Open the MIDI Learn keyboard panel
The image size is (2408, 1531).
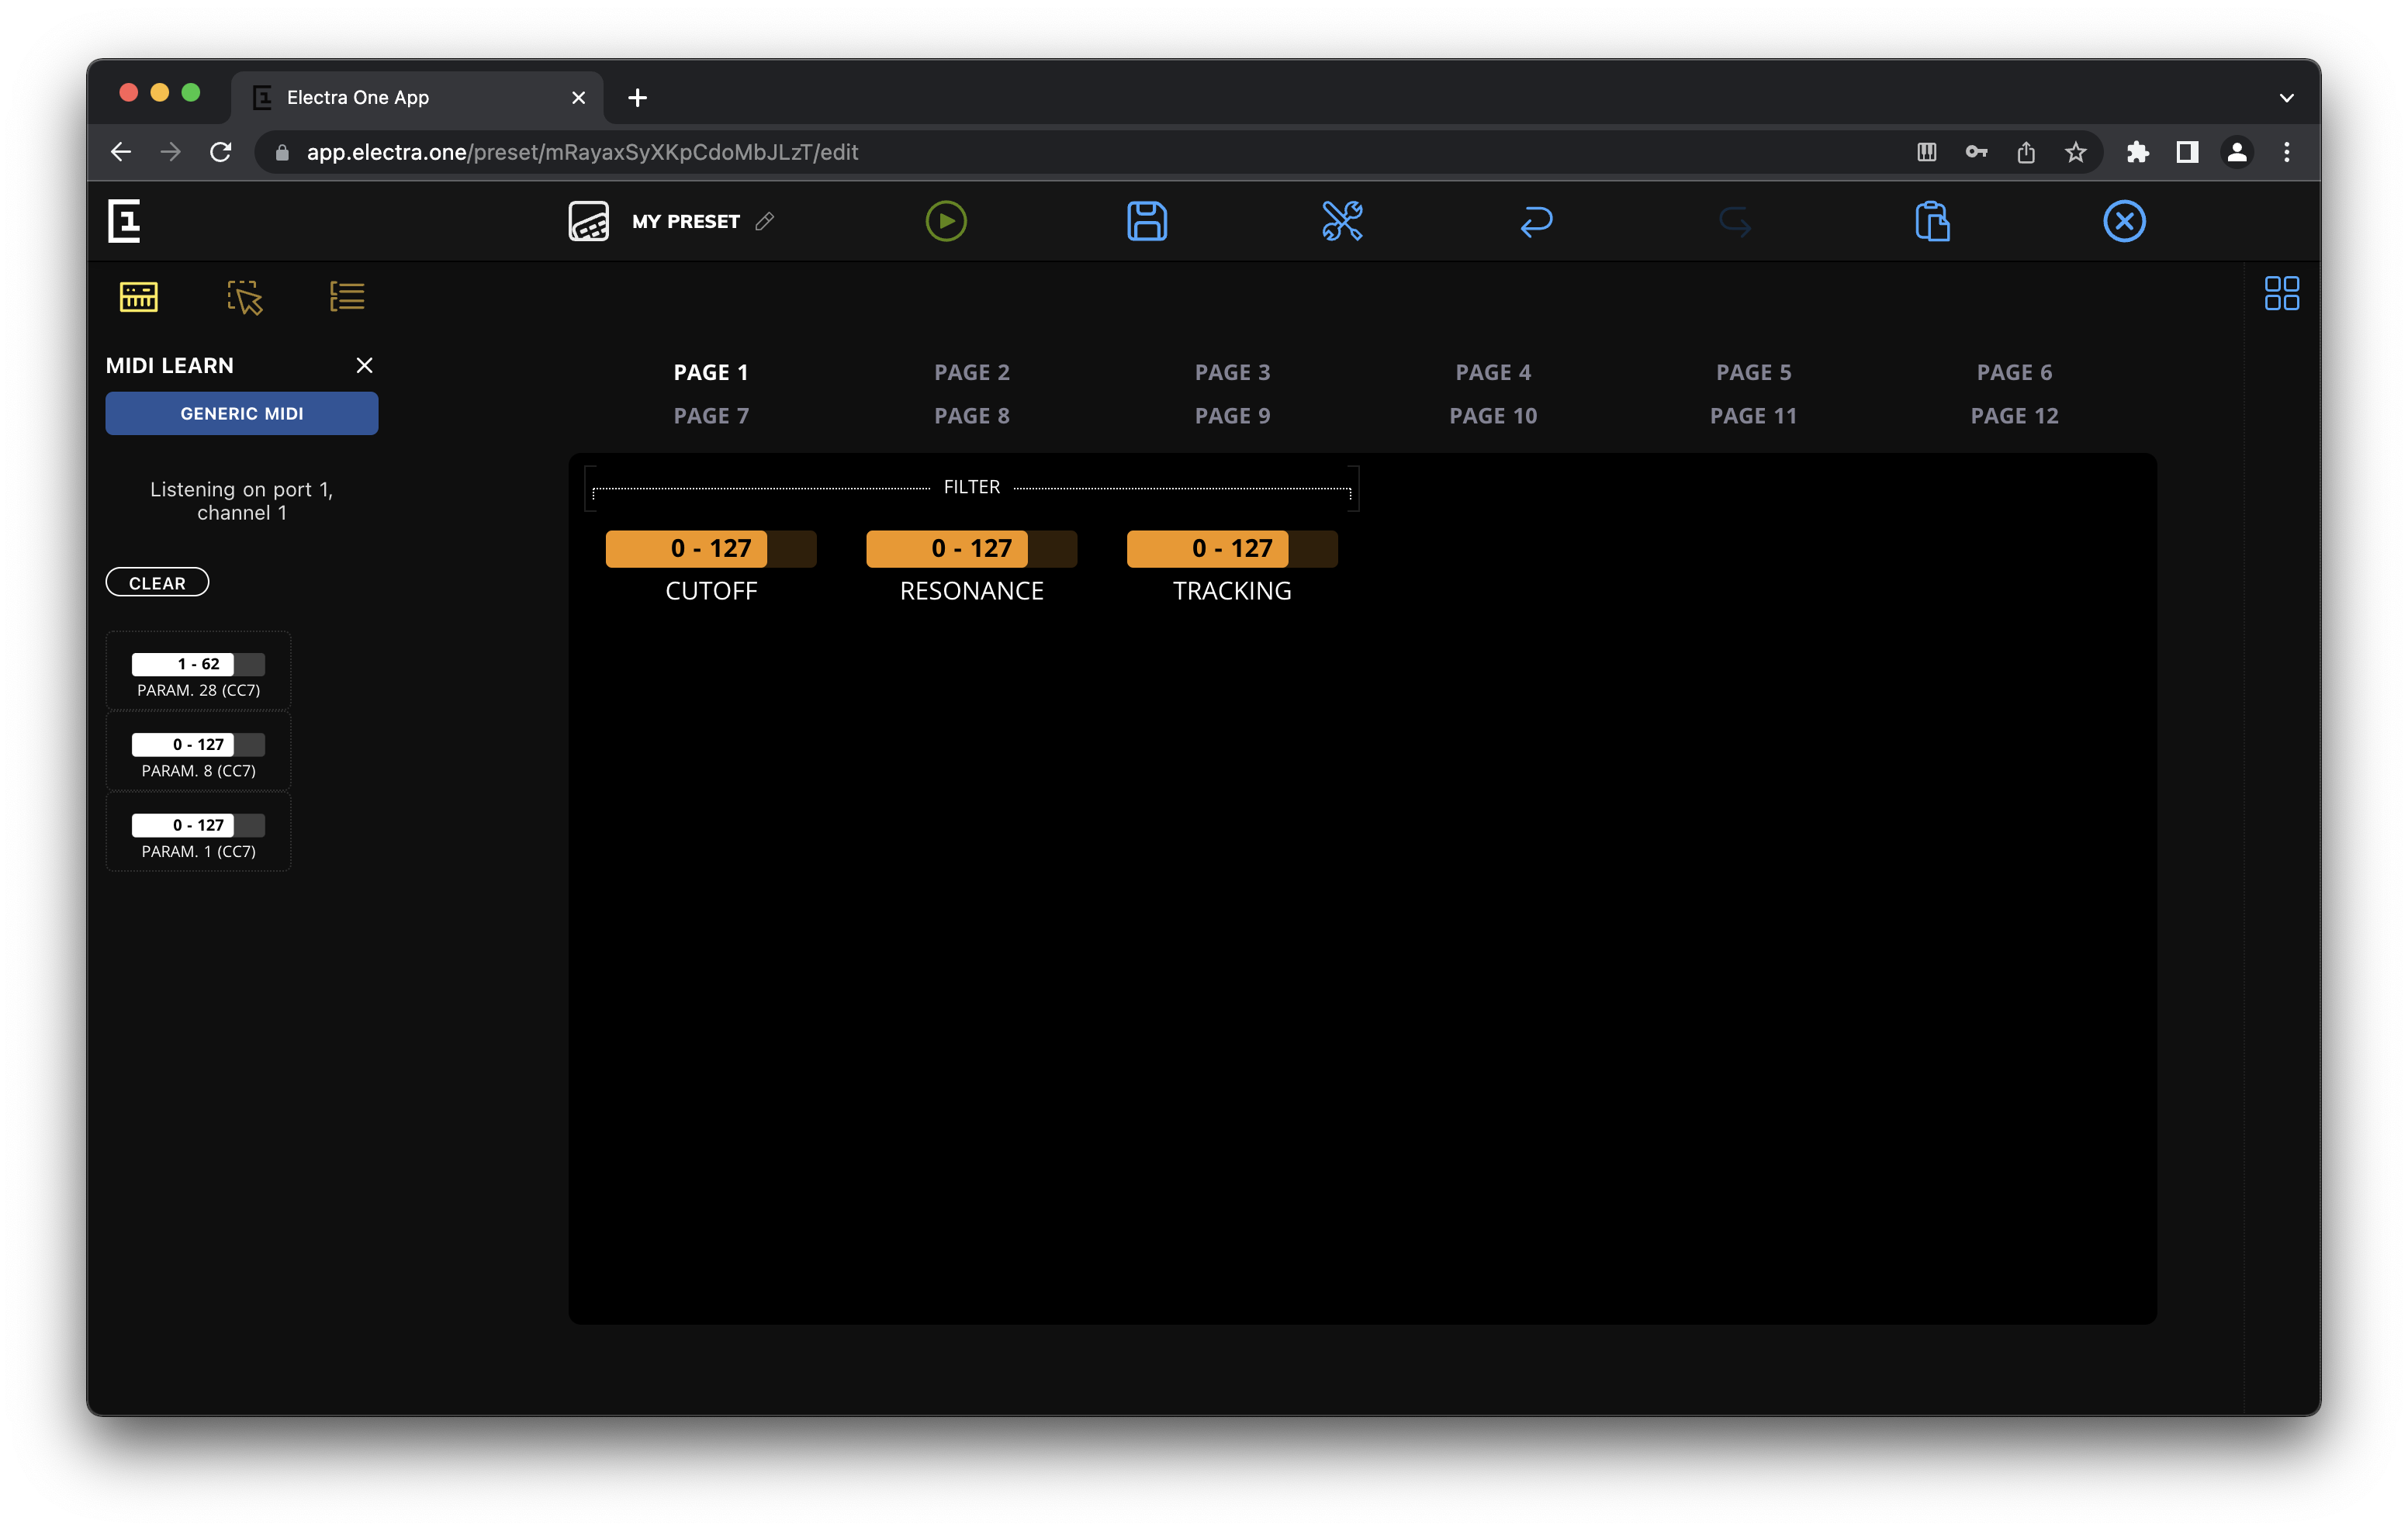pyautogui.click(x=138, y=296)
